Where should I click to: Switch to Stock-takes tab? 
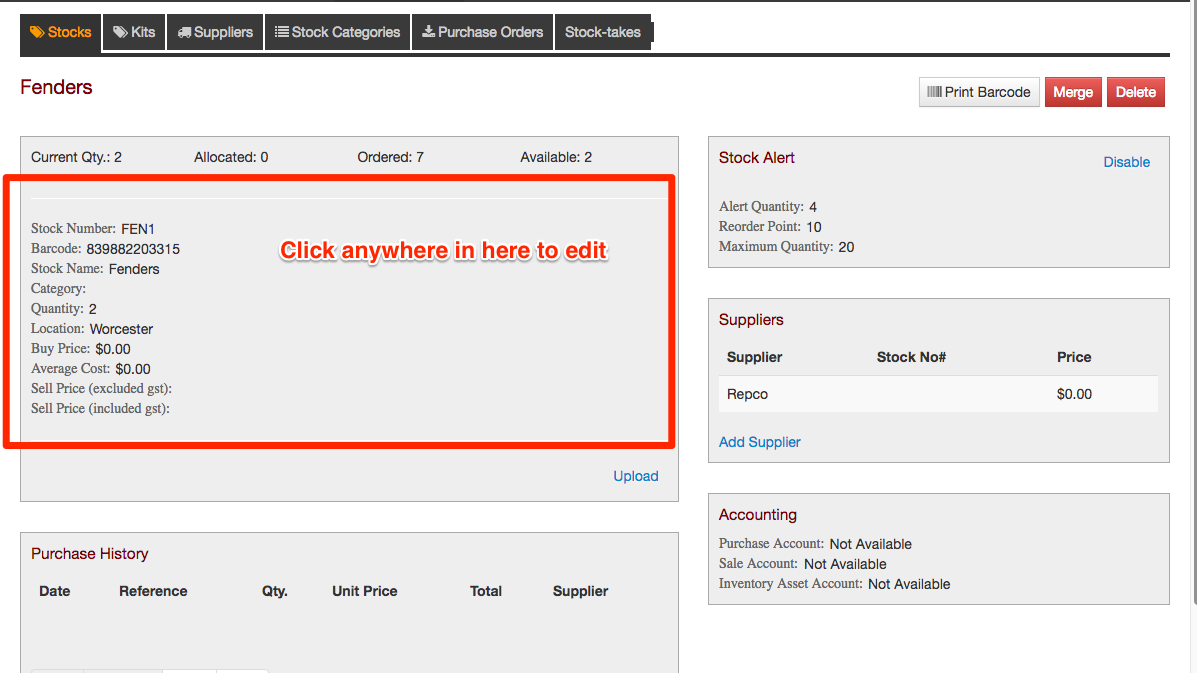[x=602, y=32]
